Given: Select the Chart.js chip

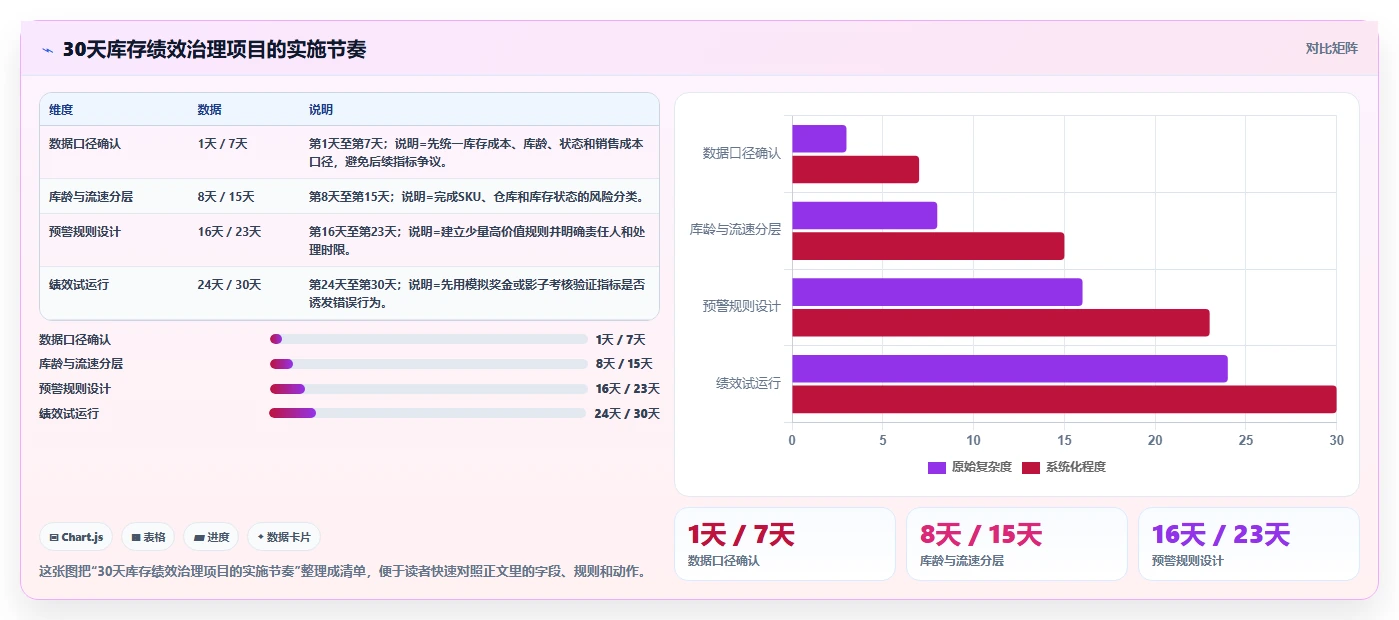Looking at the screenshot, I should (77, 537).
